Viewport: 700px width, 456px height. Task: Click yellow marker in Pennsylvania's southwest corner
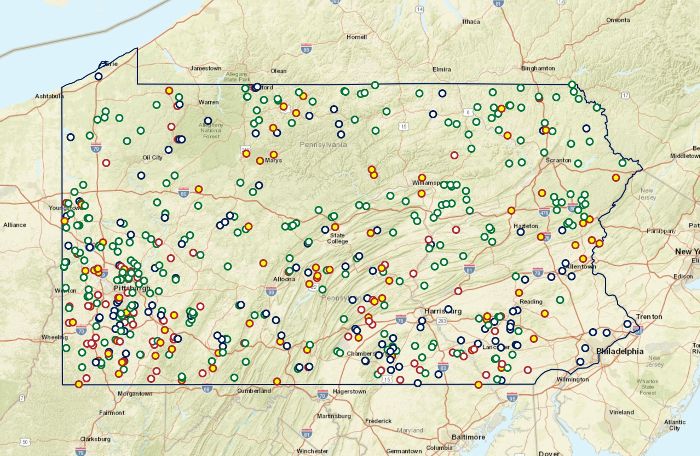coord(79,384)
